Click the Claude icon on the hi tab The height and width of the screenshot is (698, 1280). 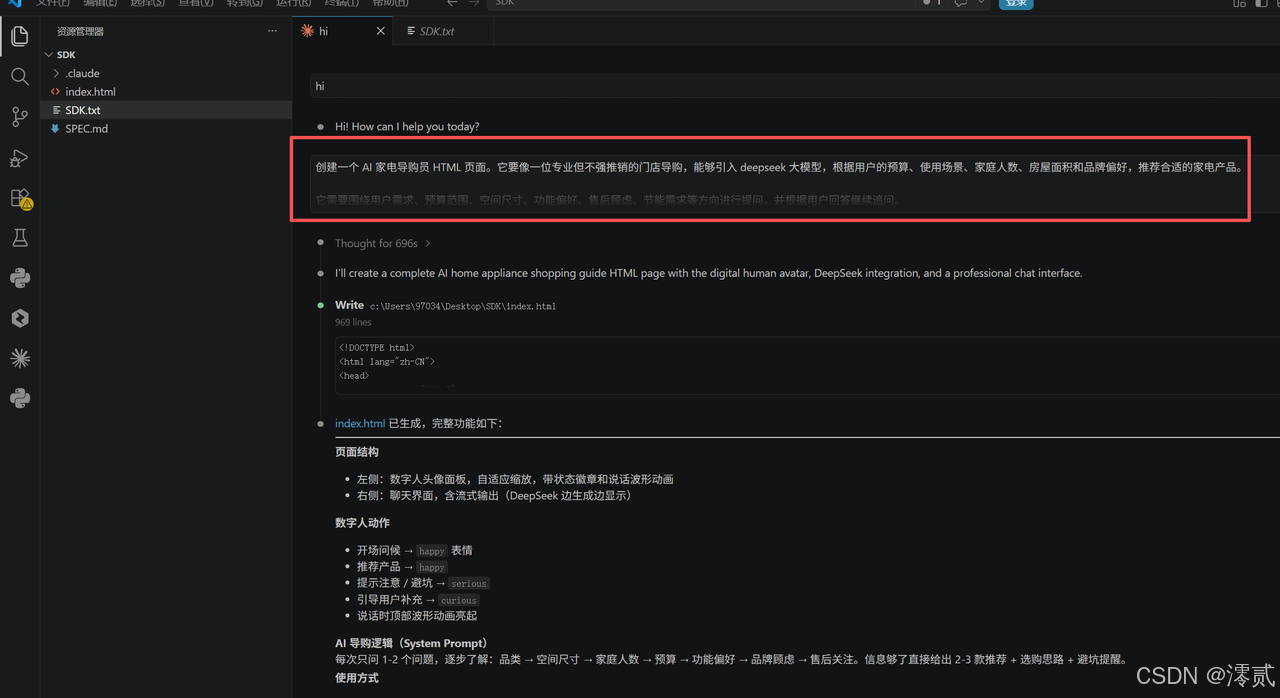[x=307, y=31]
